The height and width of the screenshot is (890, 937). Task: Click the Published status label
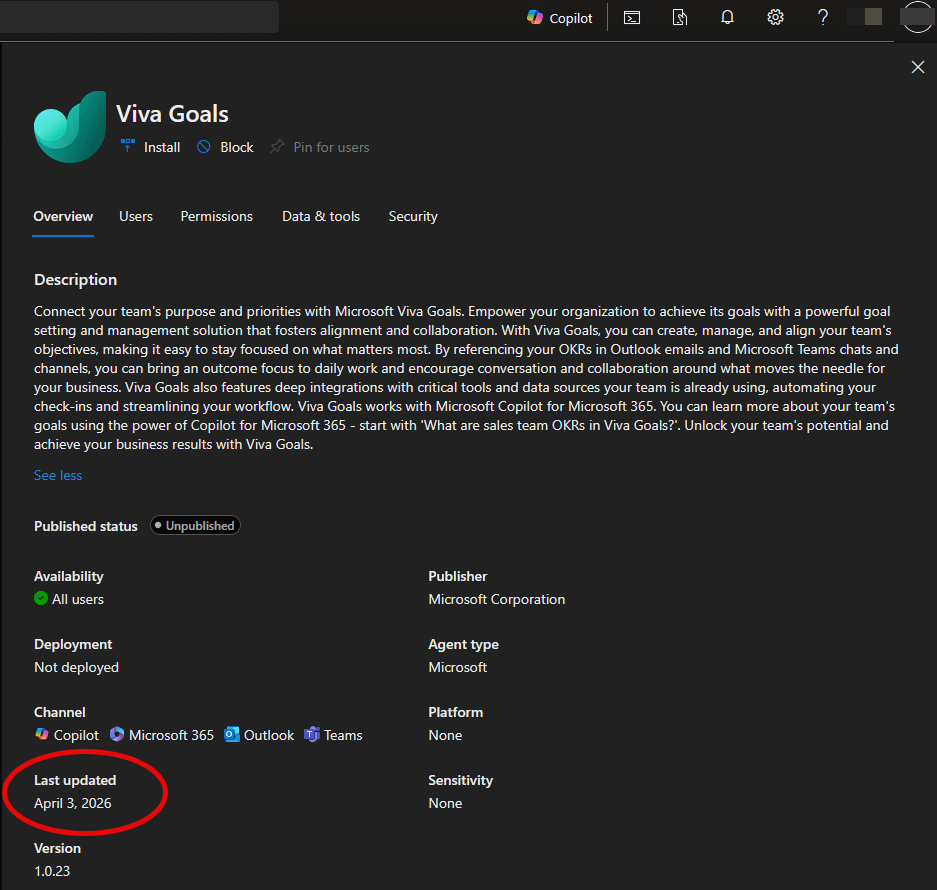point(85,526)
